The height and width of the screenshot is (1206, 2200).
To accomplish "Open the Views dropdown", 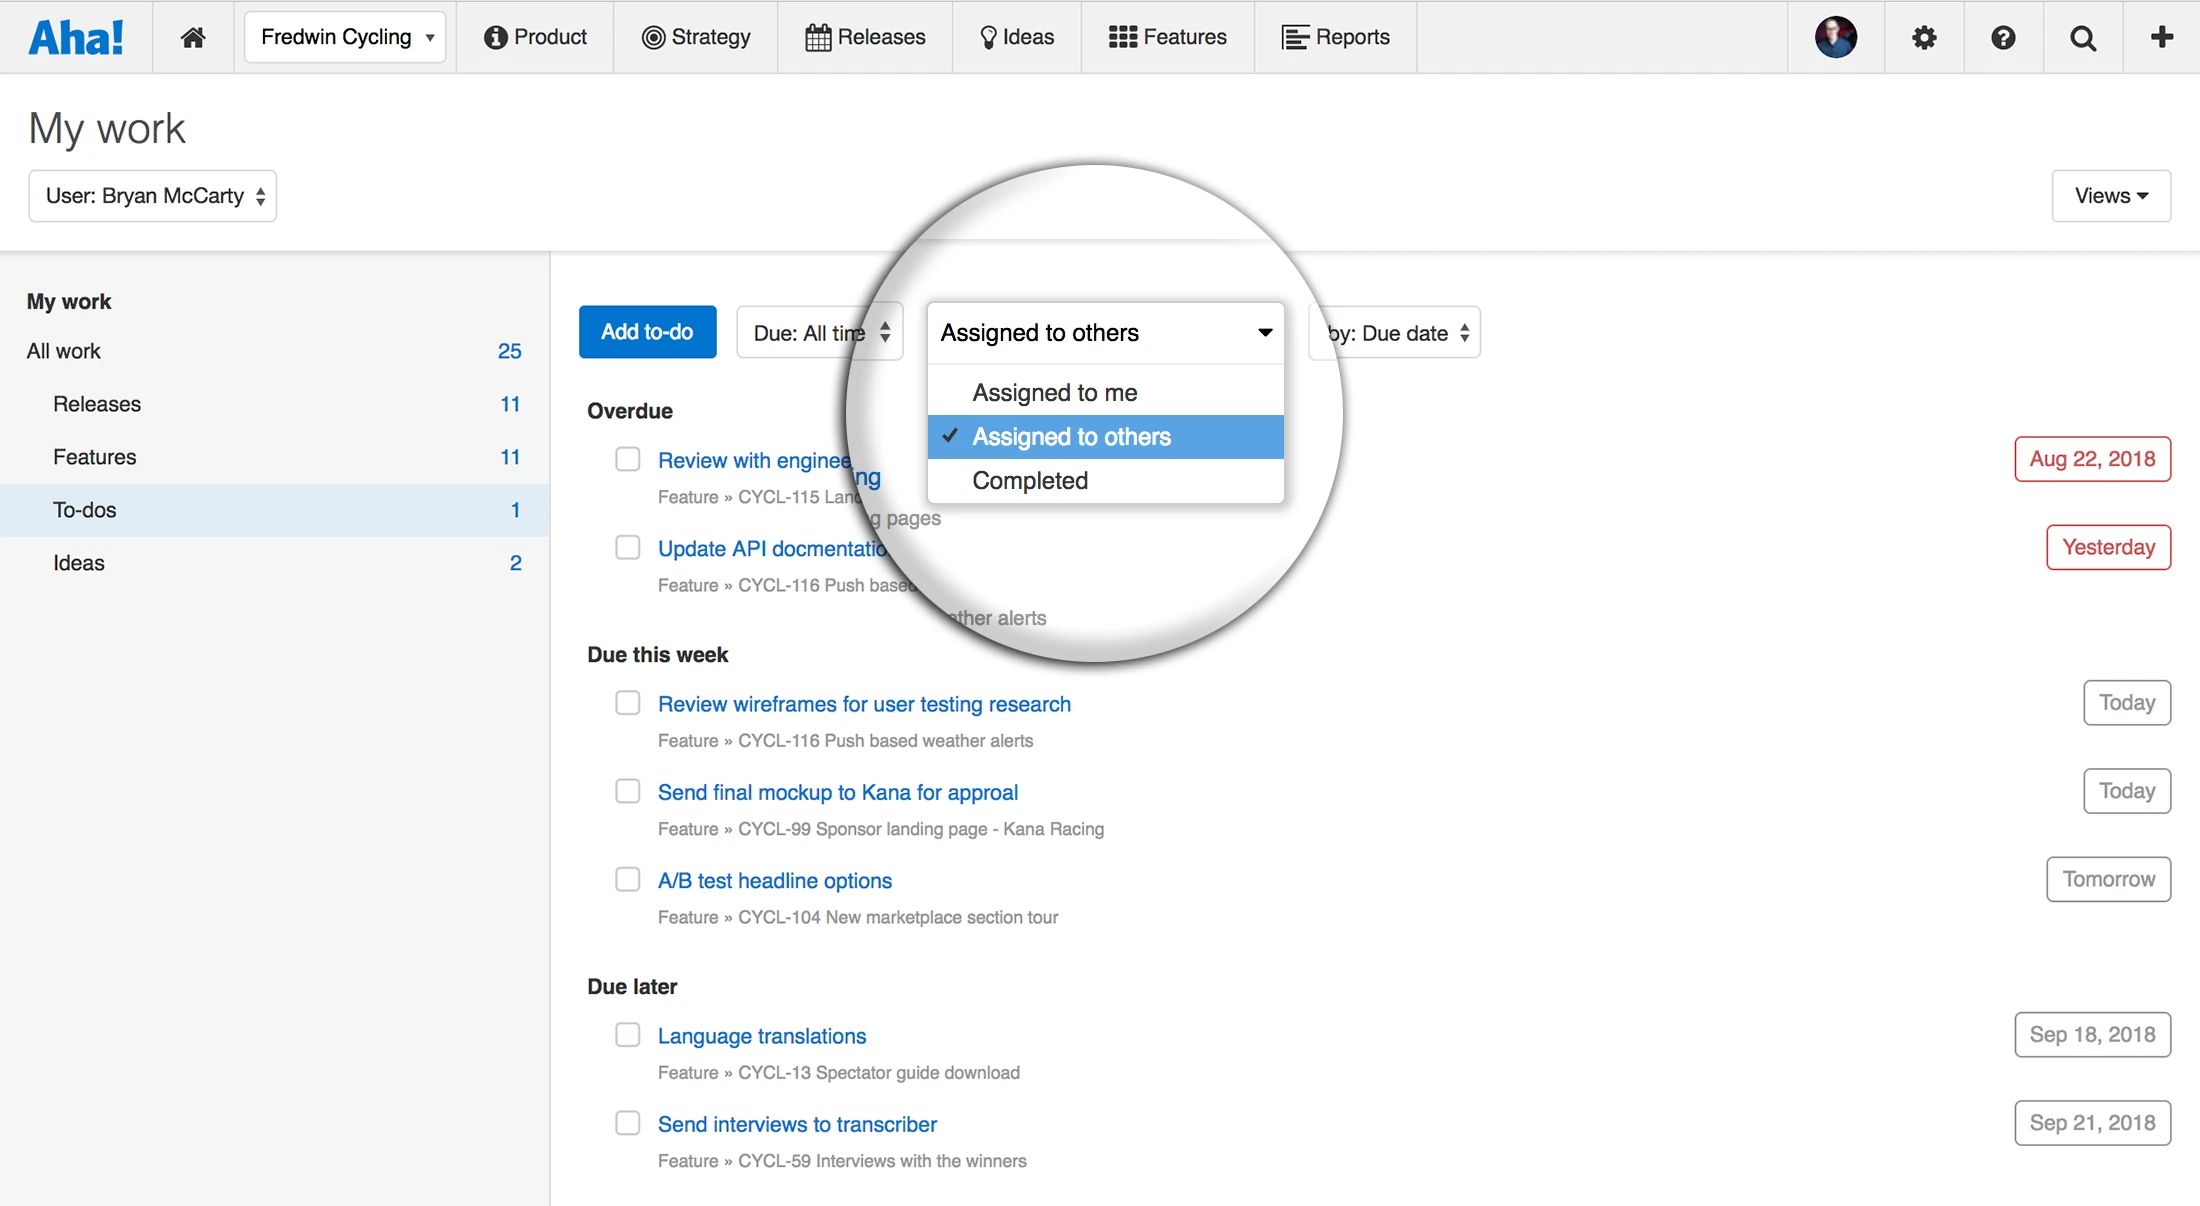I will [2110, 196].
